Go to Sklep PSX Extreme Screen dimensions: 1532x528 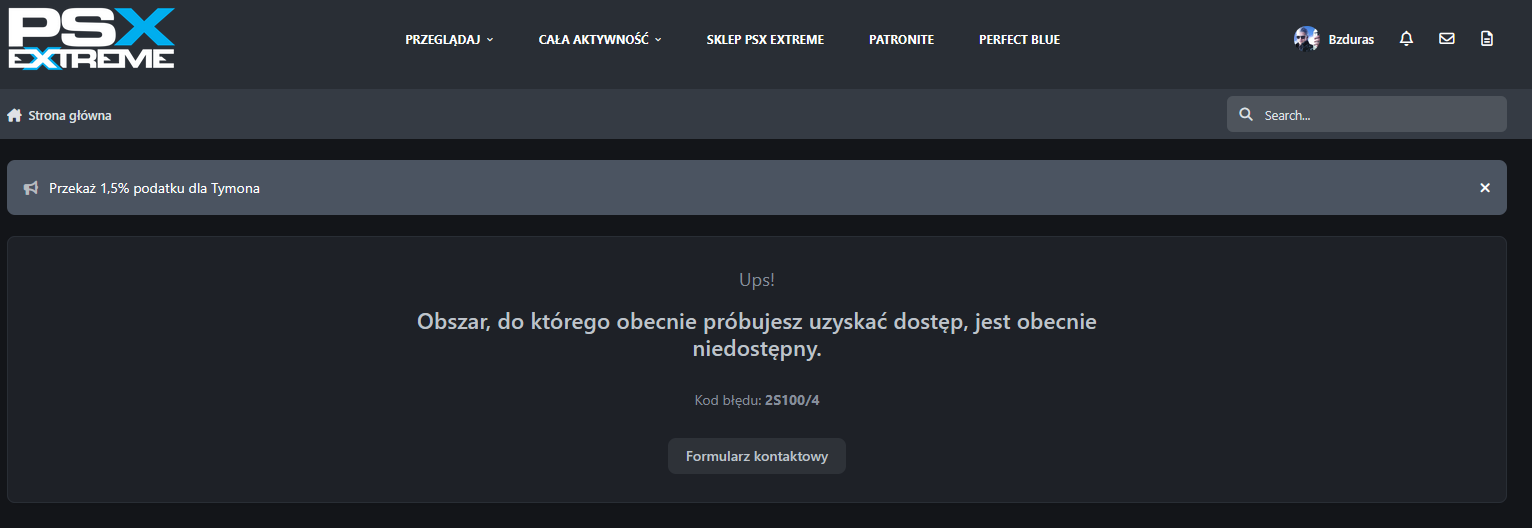(765, 40)
